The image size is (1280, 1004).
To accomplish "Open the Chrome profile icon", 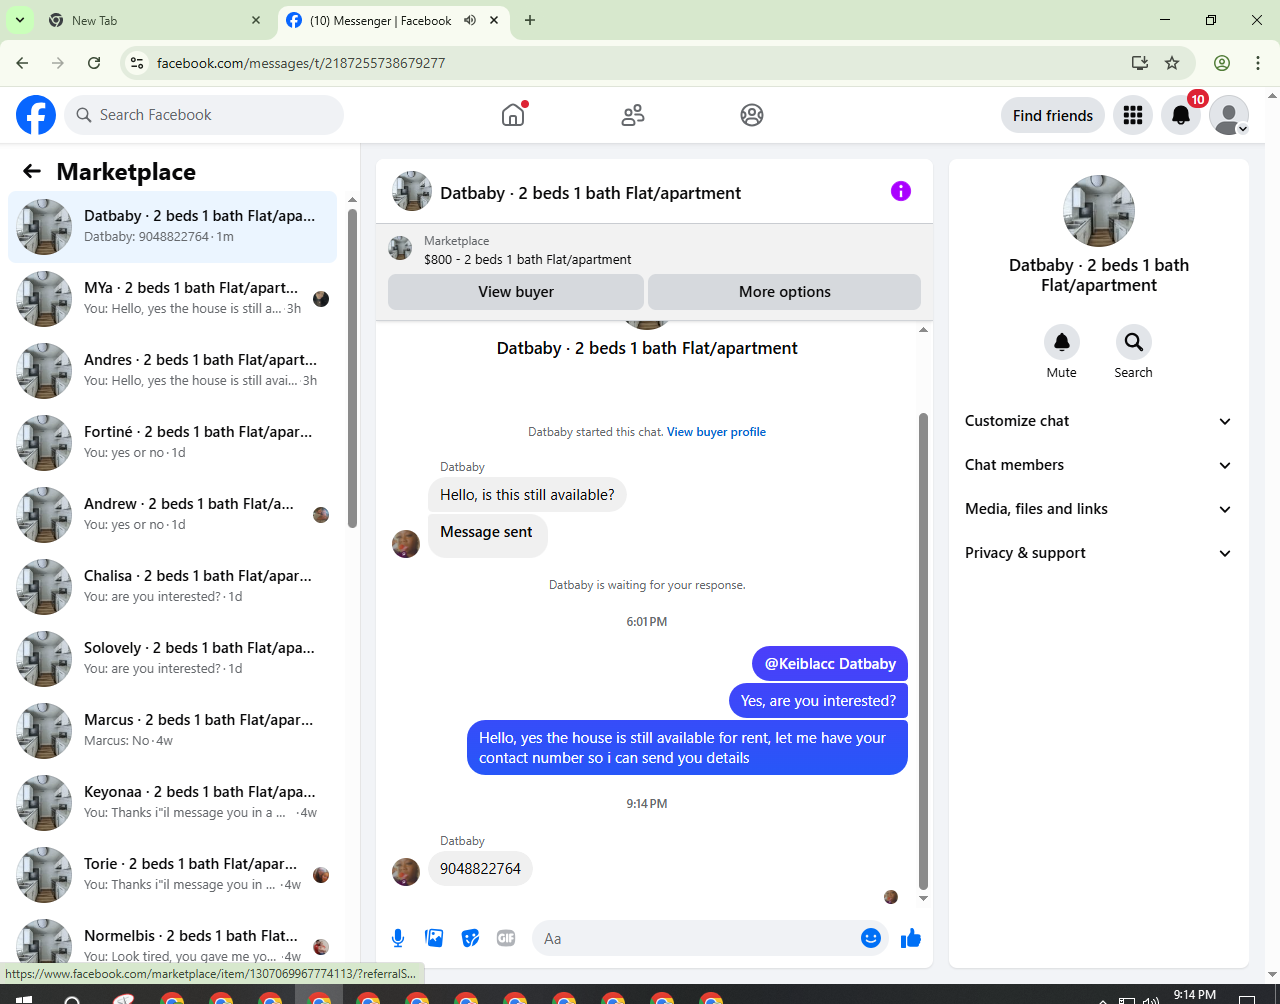I will 1222,63.
